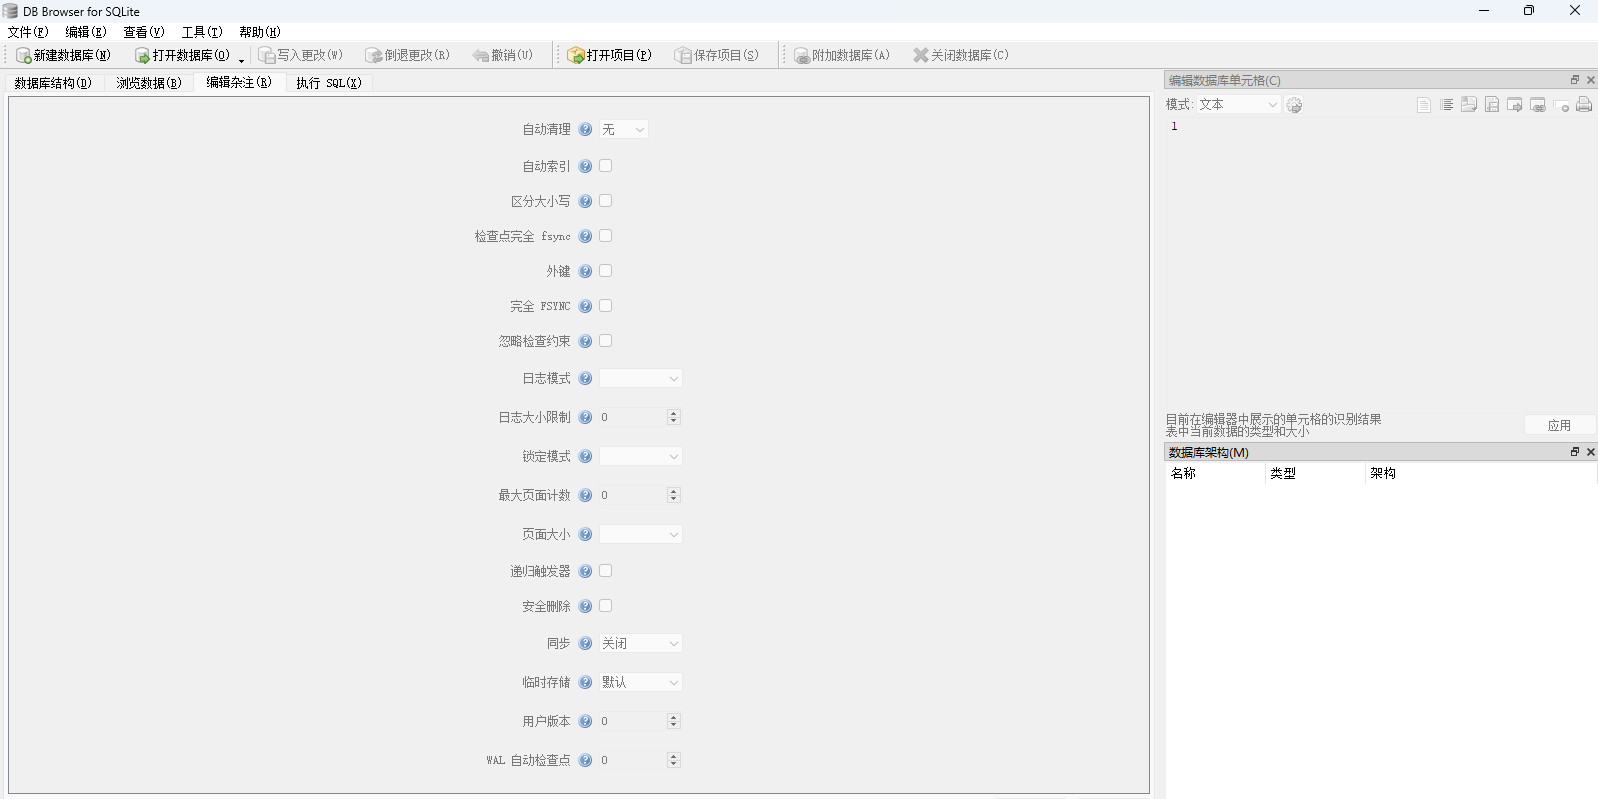Screen dimensions: 1598x799
Task: Open the 临时存储 dropdown showing 默认
Action: [x=640, y=682]
